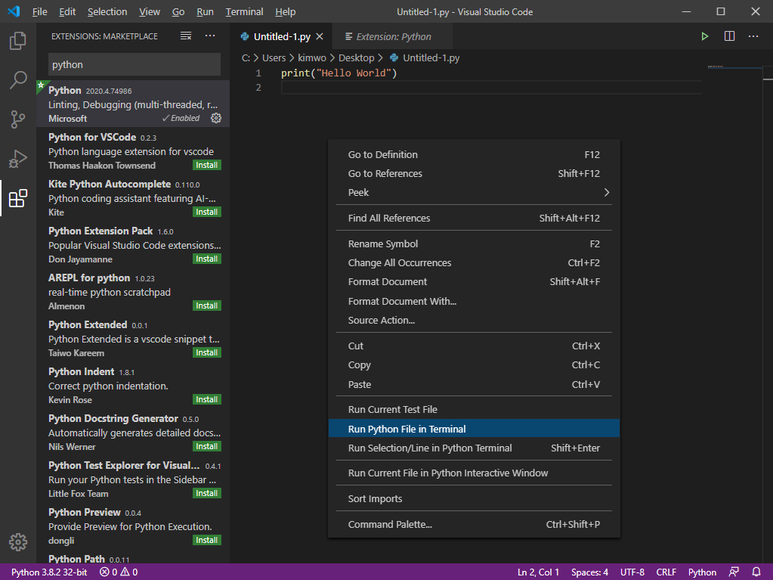Open the Edit menu
Viewport: 773px width, 580px height.
(67, 12)
